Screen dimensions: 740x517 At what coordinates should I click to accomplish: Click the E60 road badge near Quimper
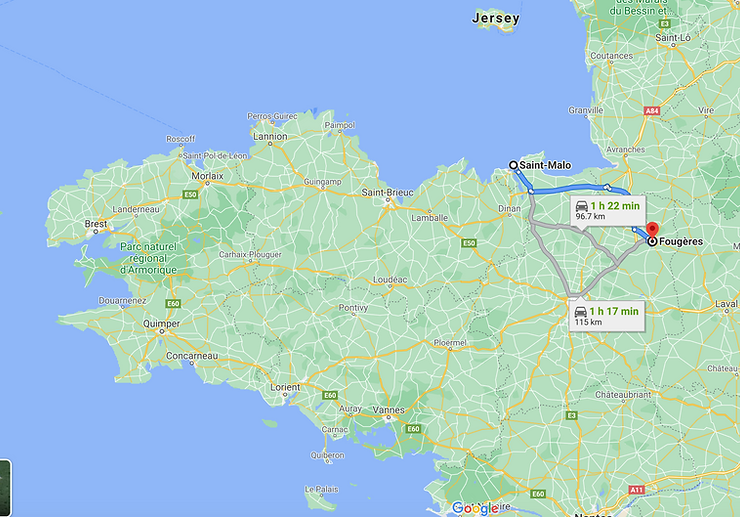173,304
